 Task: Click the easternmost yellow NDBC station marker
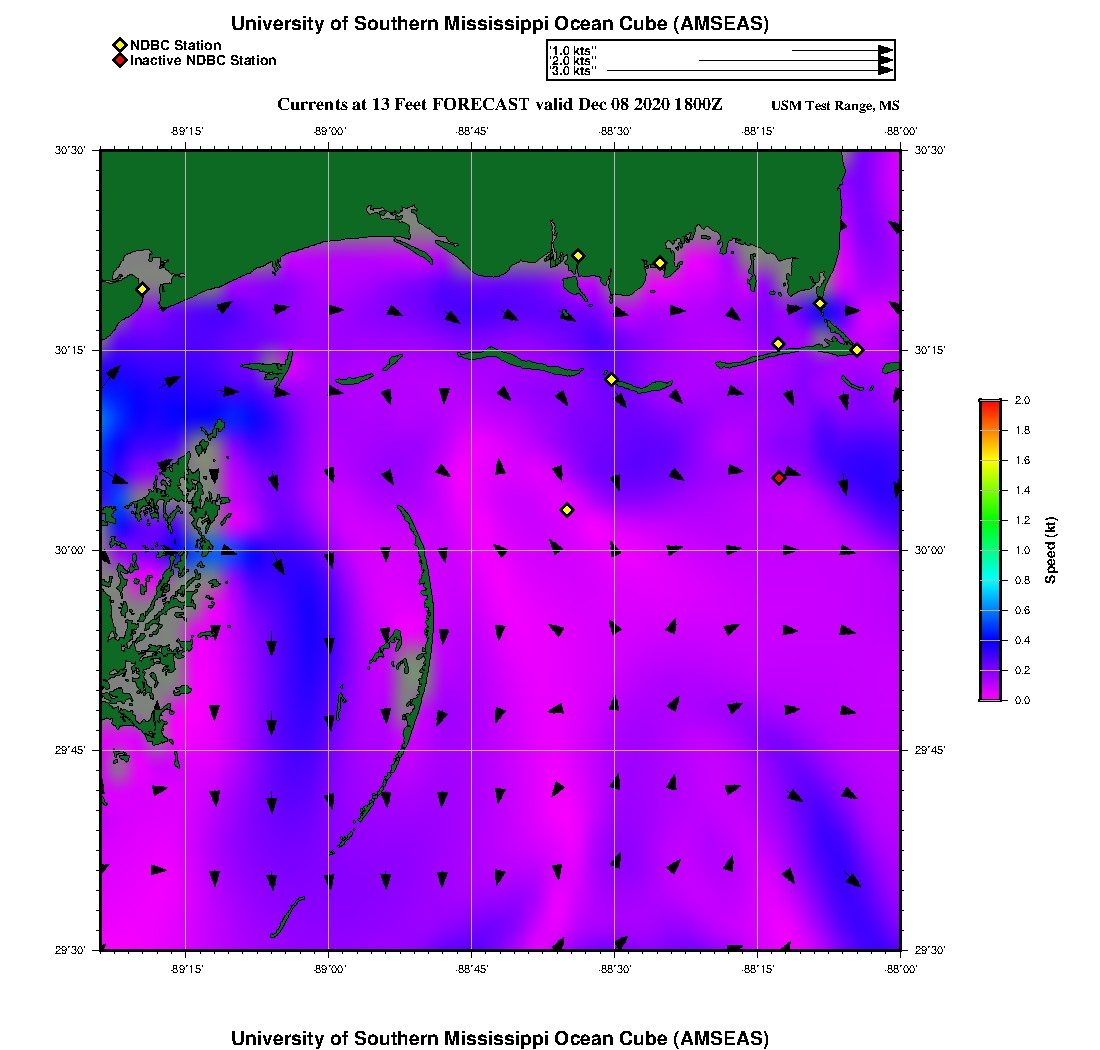pos(857,349)
